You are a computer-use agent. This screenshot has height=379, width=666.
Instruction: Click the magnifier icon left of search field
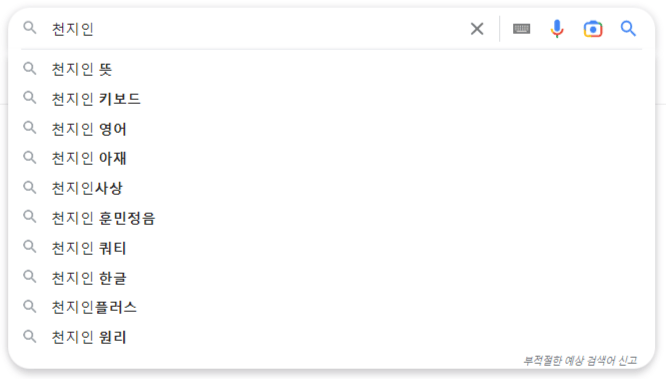[30, 28]
